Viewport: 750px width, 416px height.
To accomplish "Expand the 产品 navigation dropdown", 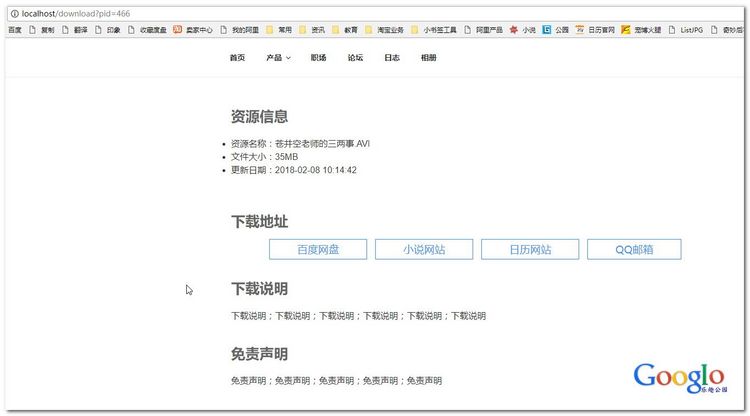I will 278,58.
